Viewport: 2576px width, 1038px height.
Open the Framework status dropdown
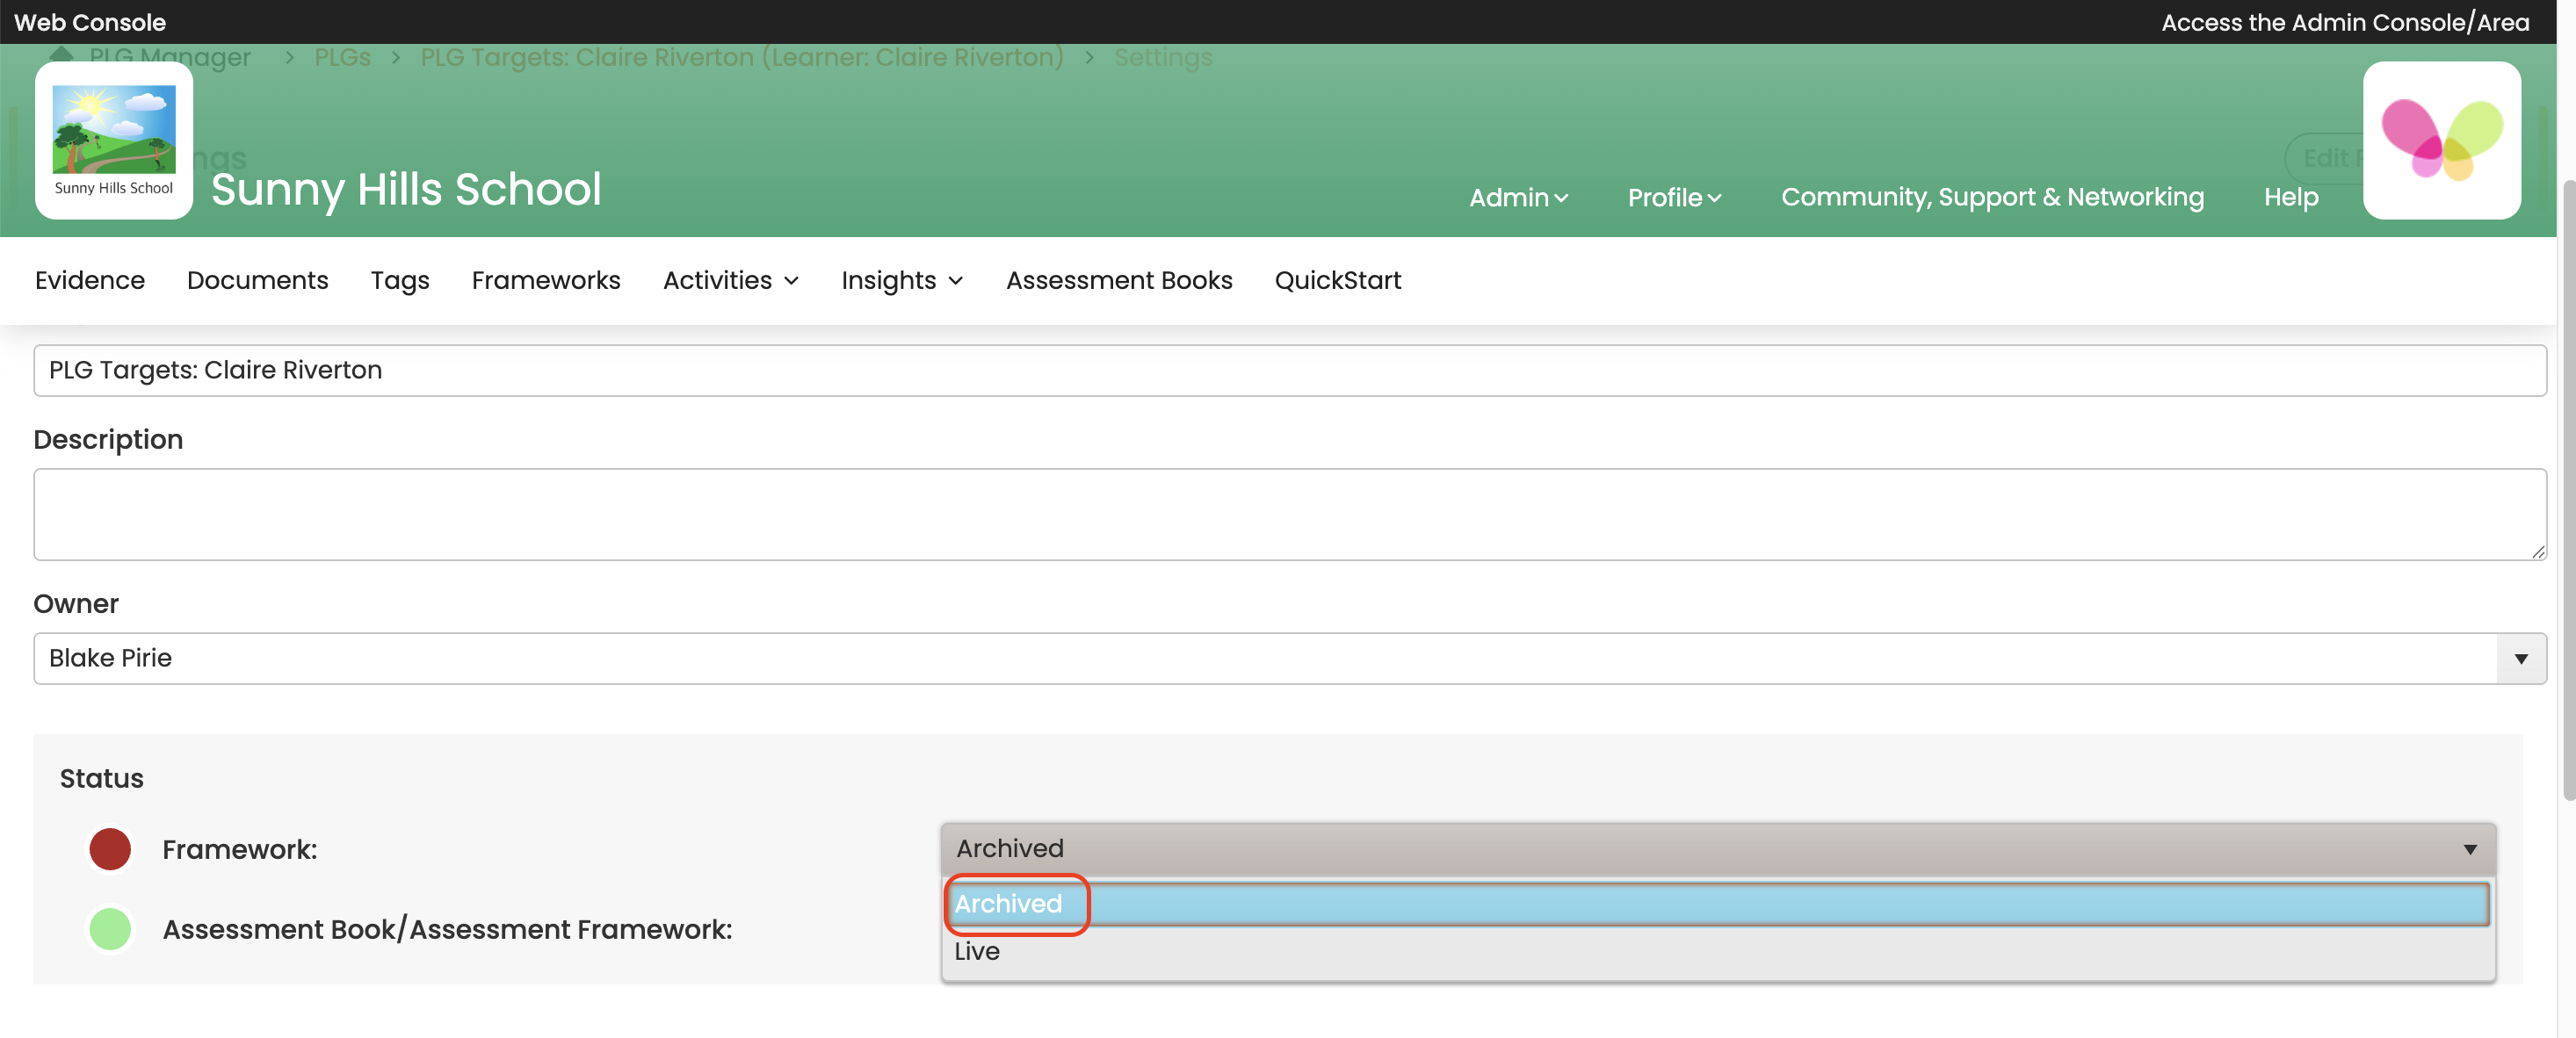[1716, 848]
